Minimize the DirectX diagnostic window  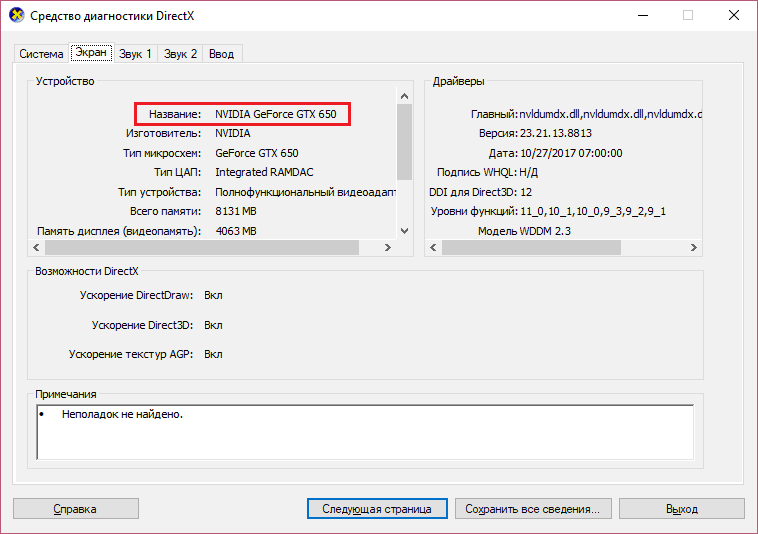pos(643,15)
